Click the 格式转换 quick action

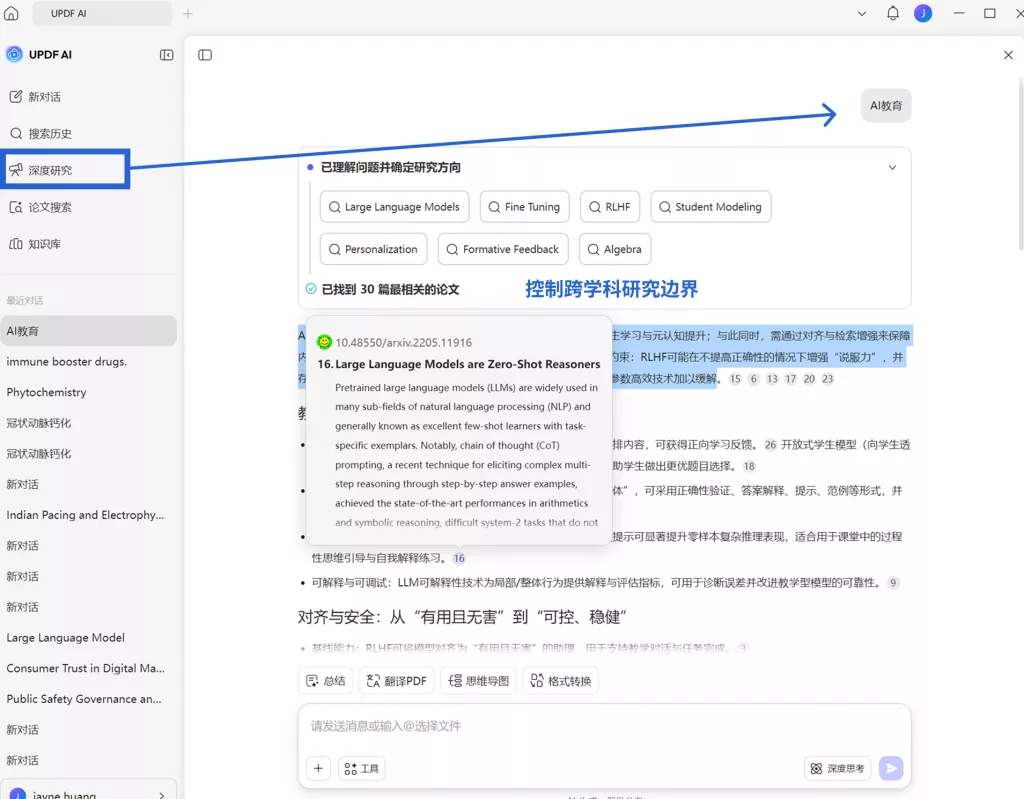[x=560, y=681]
